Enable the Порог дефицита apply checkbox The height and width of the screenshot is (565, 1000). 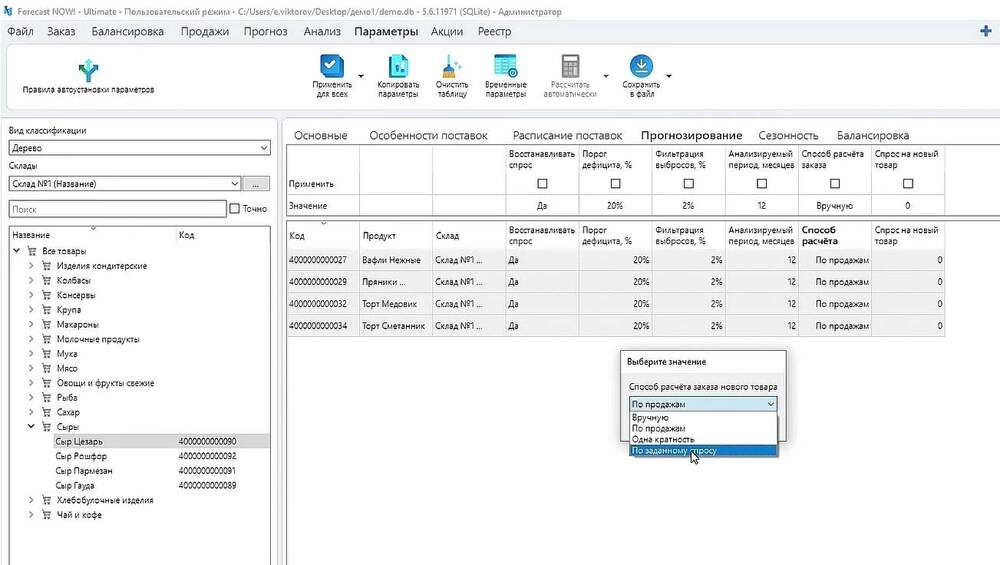click(615, 184)
